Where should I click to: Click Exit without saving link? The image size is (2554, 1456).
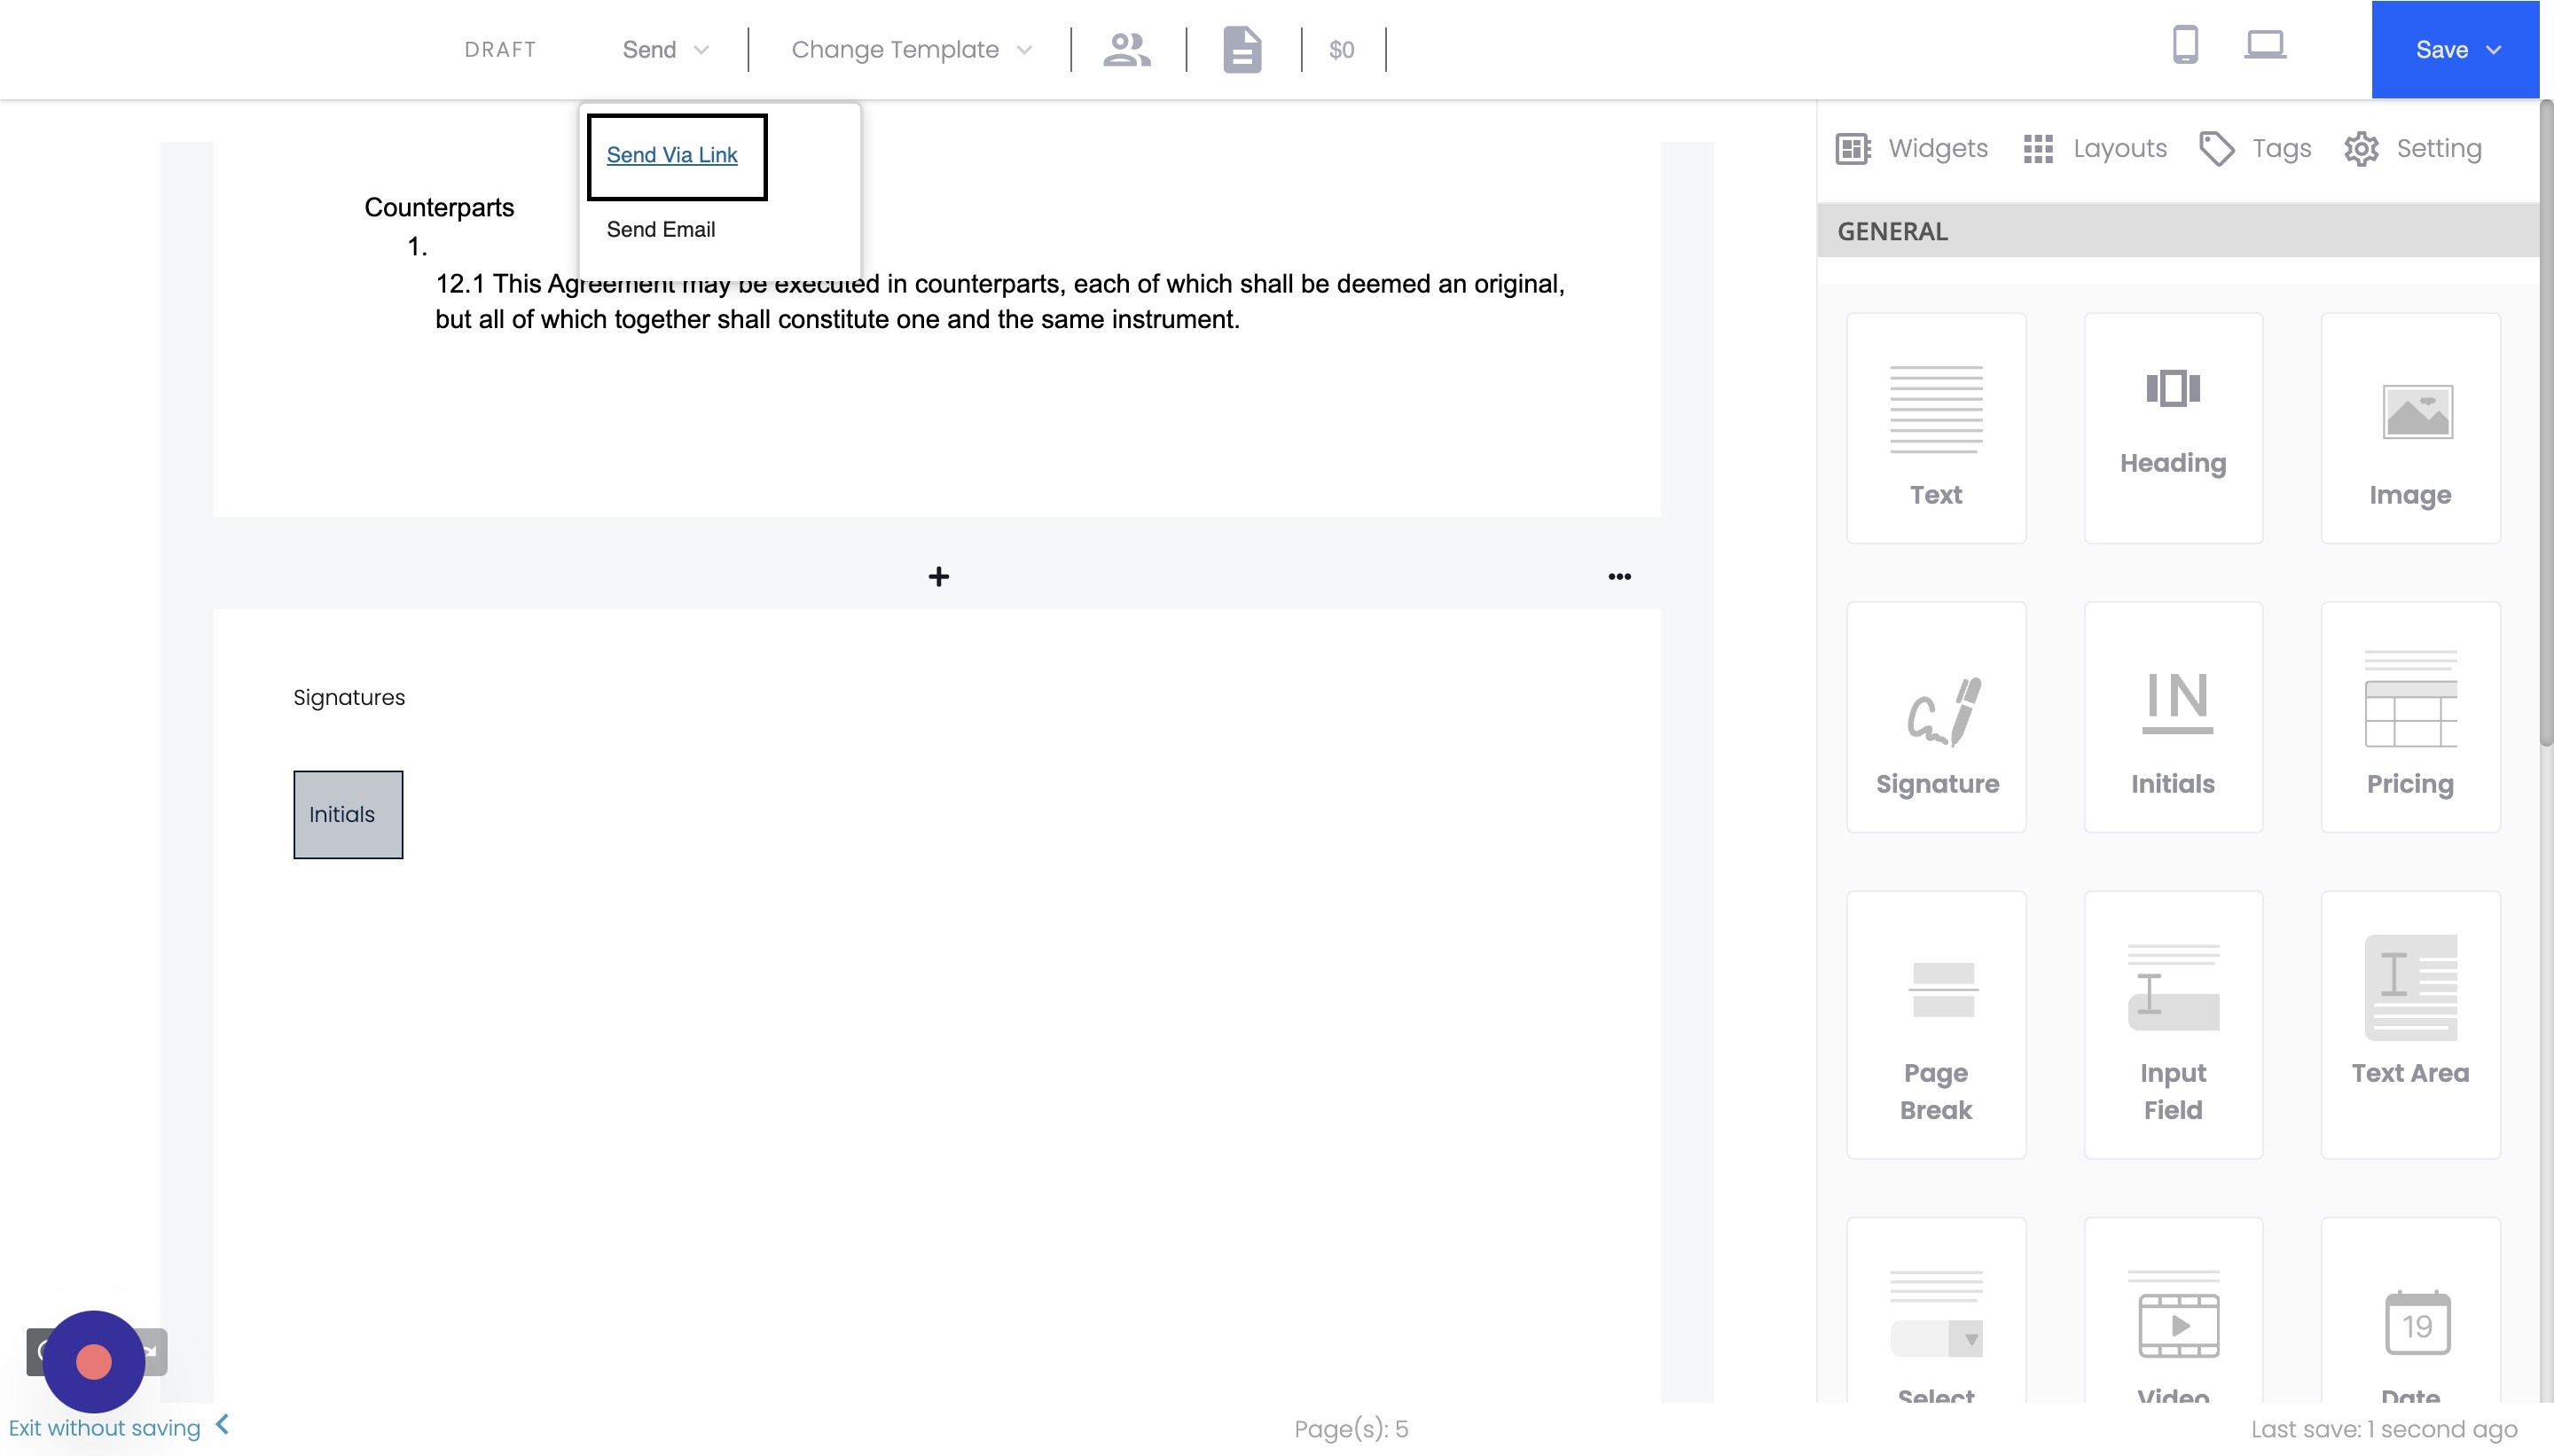point(104,1427)
